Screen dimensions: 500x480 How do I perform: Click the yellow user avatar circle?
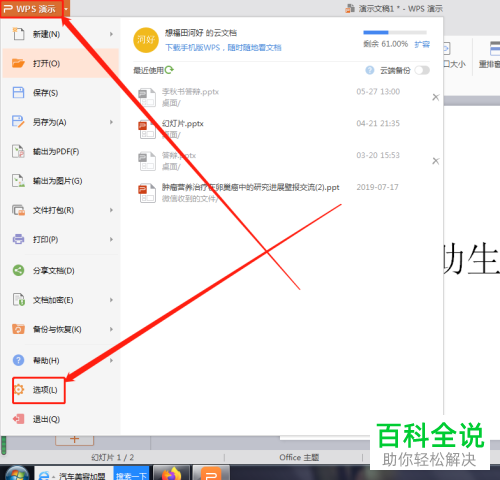click(146, 40)
